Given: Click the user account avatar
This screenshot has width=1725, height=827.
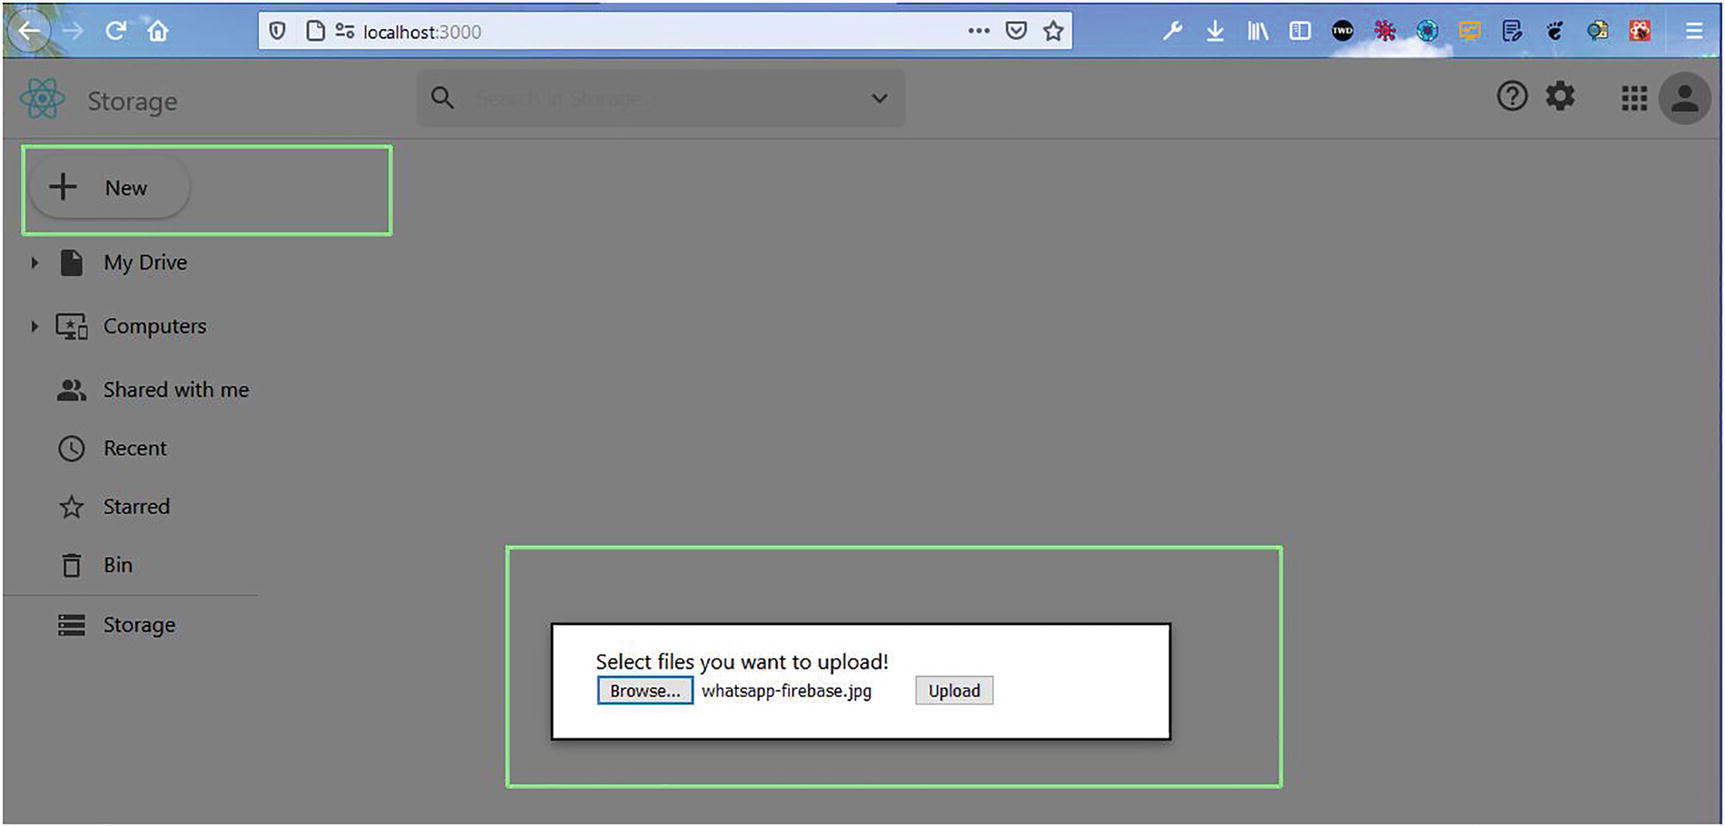Looking at the screenshot, I should [x=1684, y=98].
